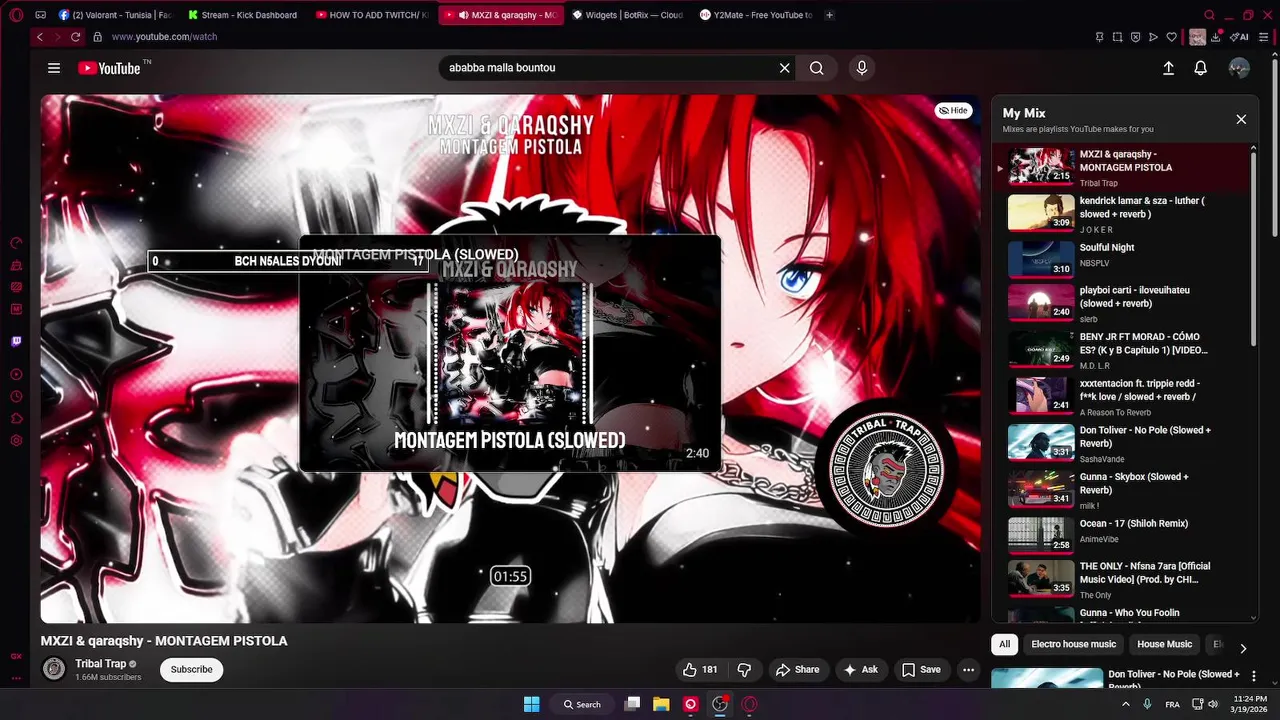Switch to HOW TO ADD TWITCH tab
1280x720 pixels.
coord(371,15)
